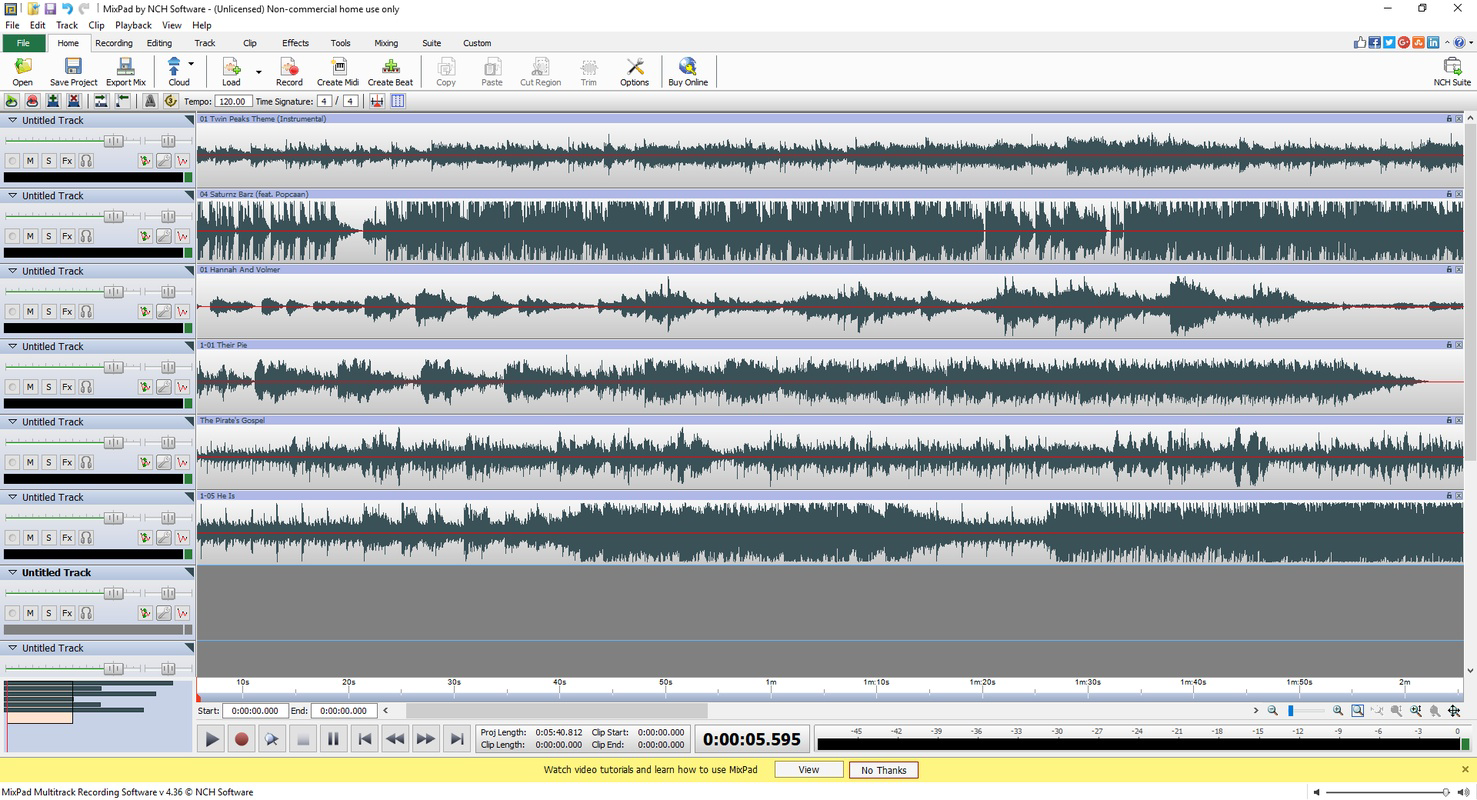Collapse the Untitled Track containing The Pirate's Gospel
Viewport: 1477px width, 800px height.
tap(13, 422)
